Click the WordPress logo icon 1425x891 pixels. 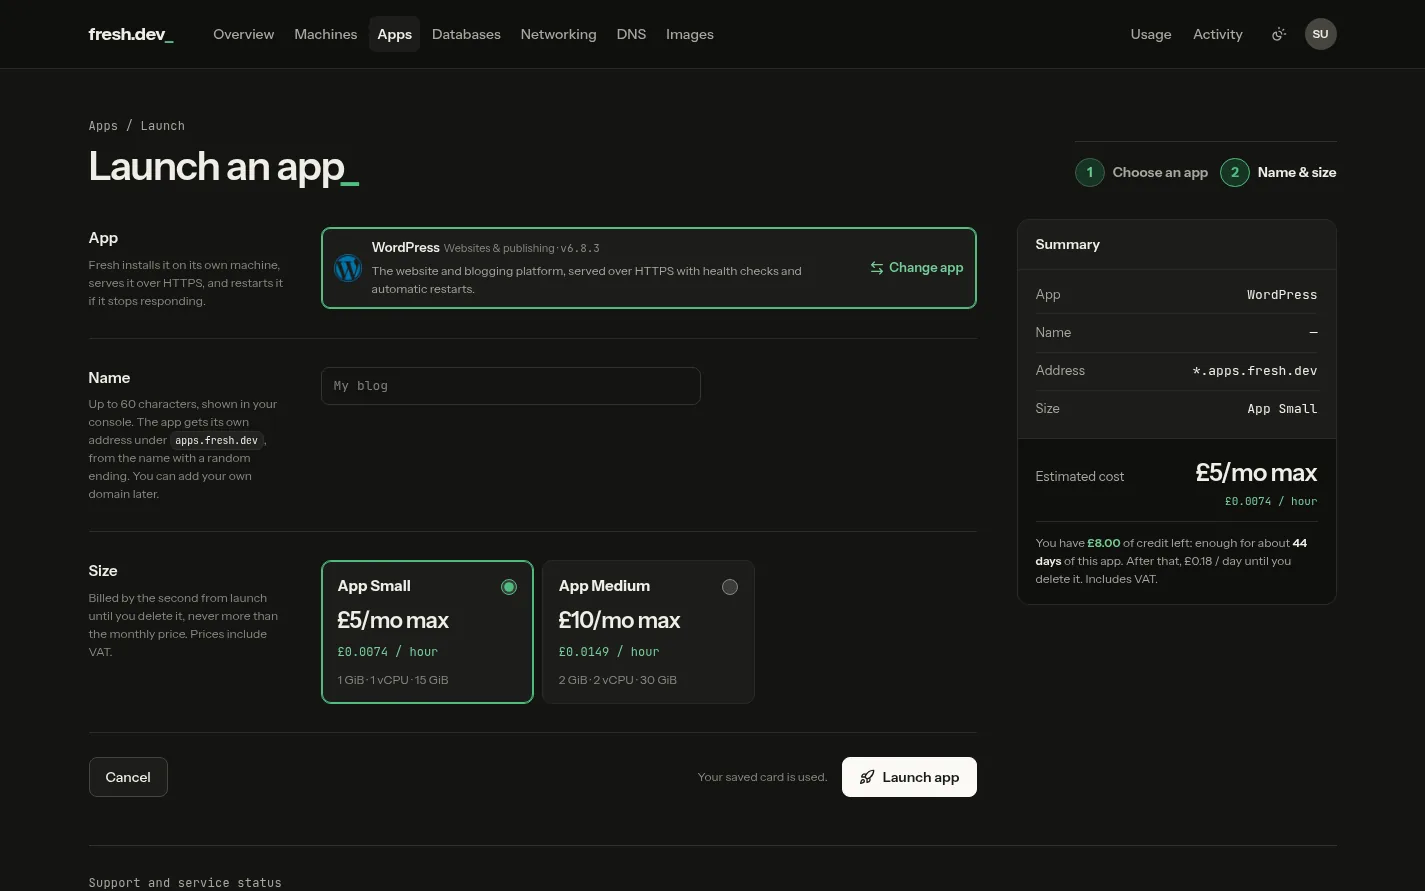pyautogui.click(x=348, y=268)
